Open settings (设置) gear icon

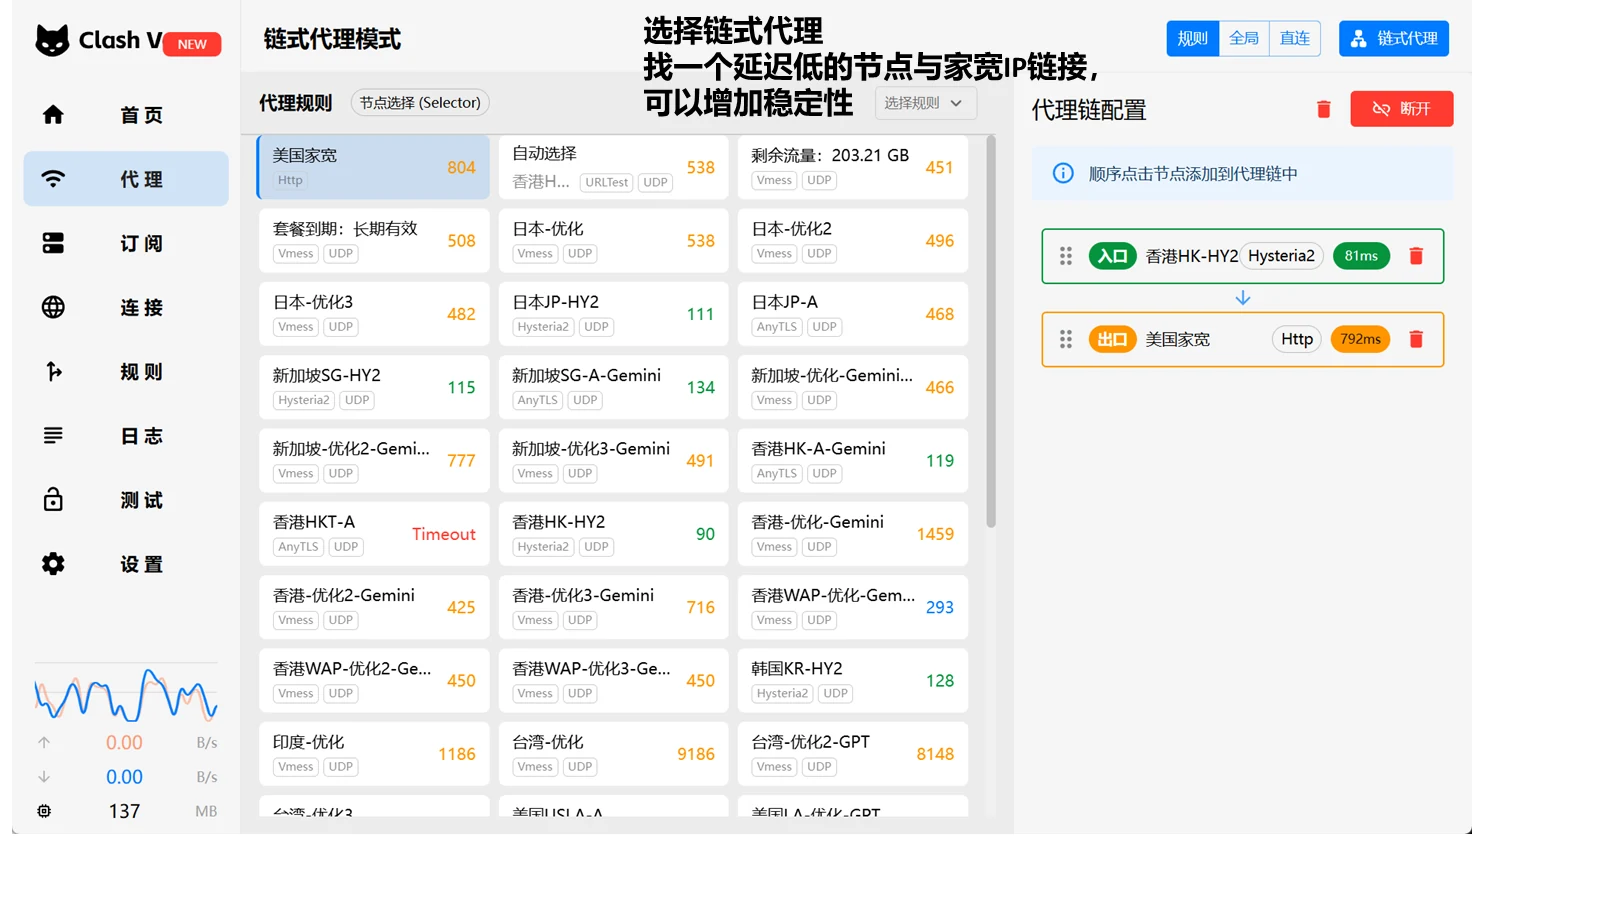53,563
